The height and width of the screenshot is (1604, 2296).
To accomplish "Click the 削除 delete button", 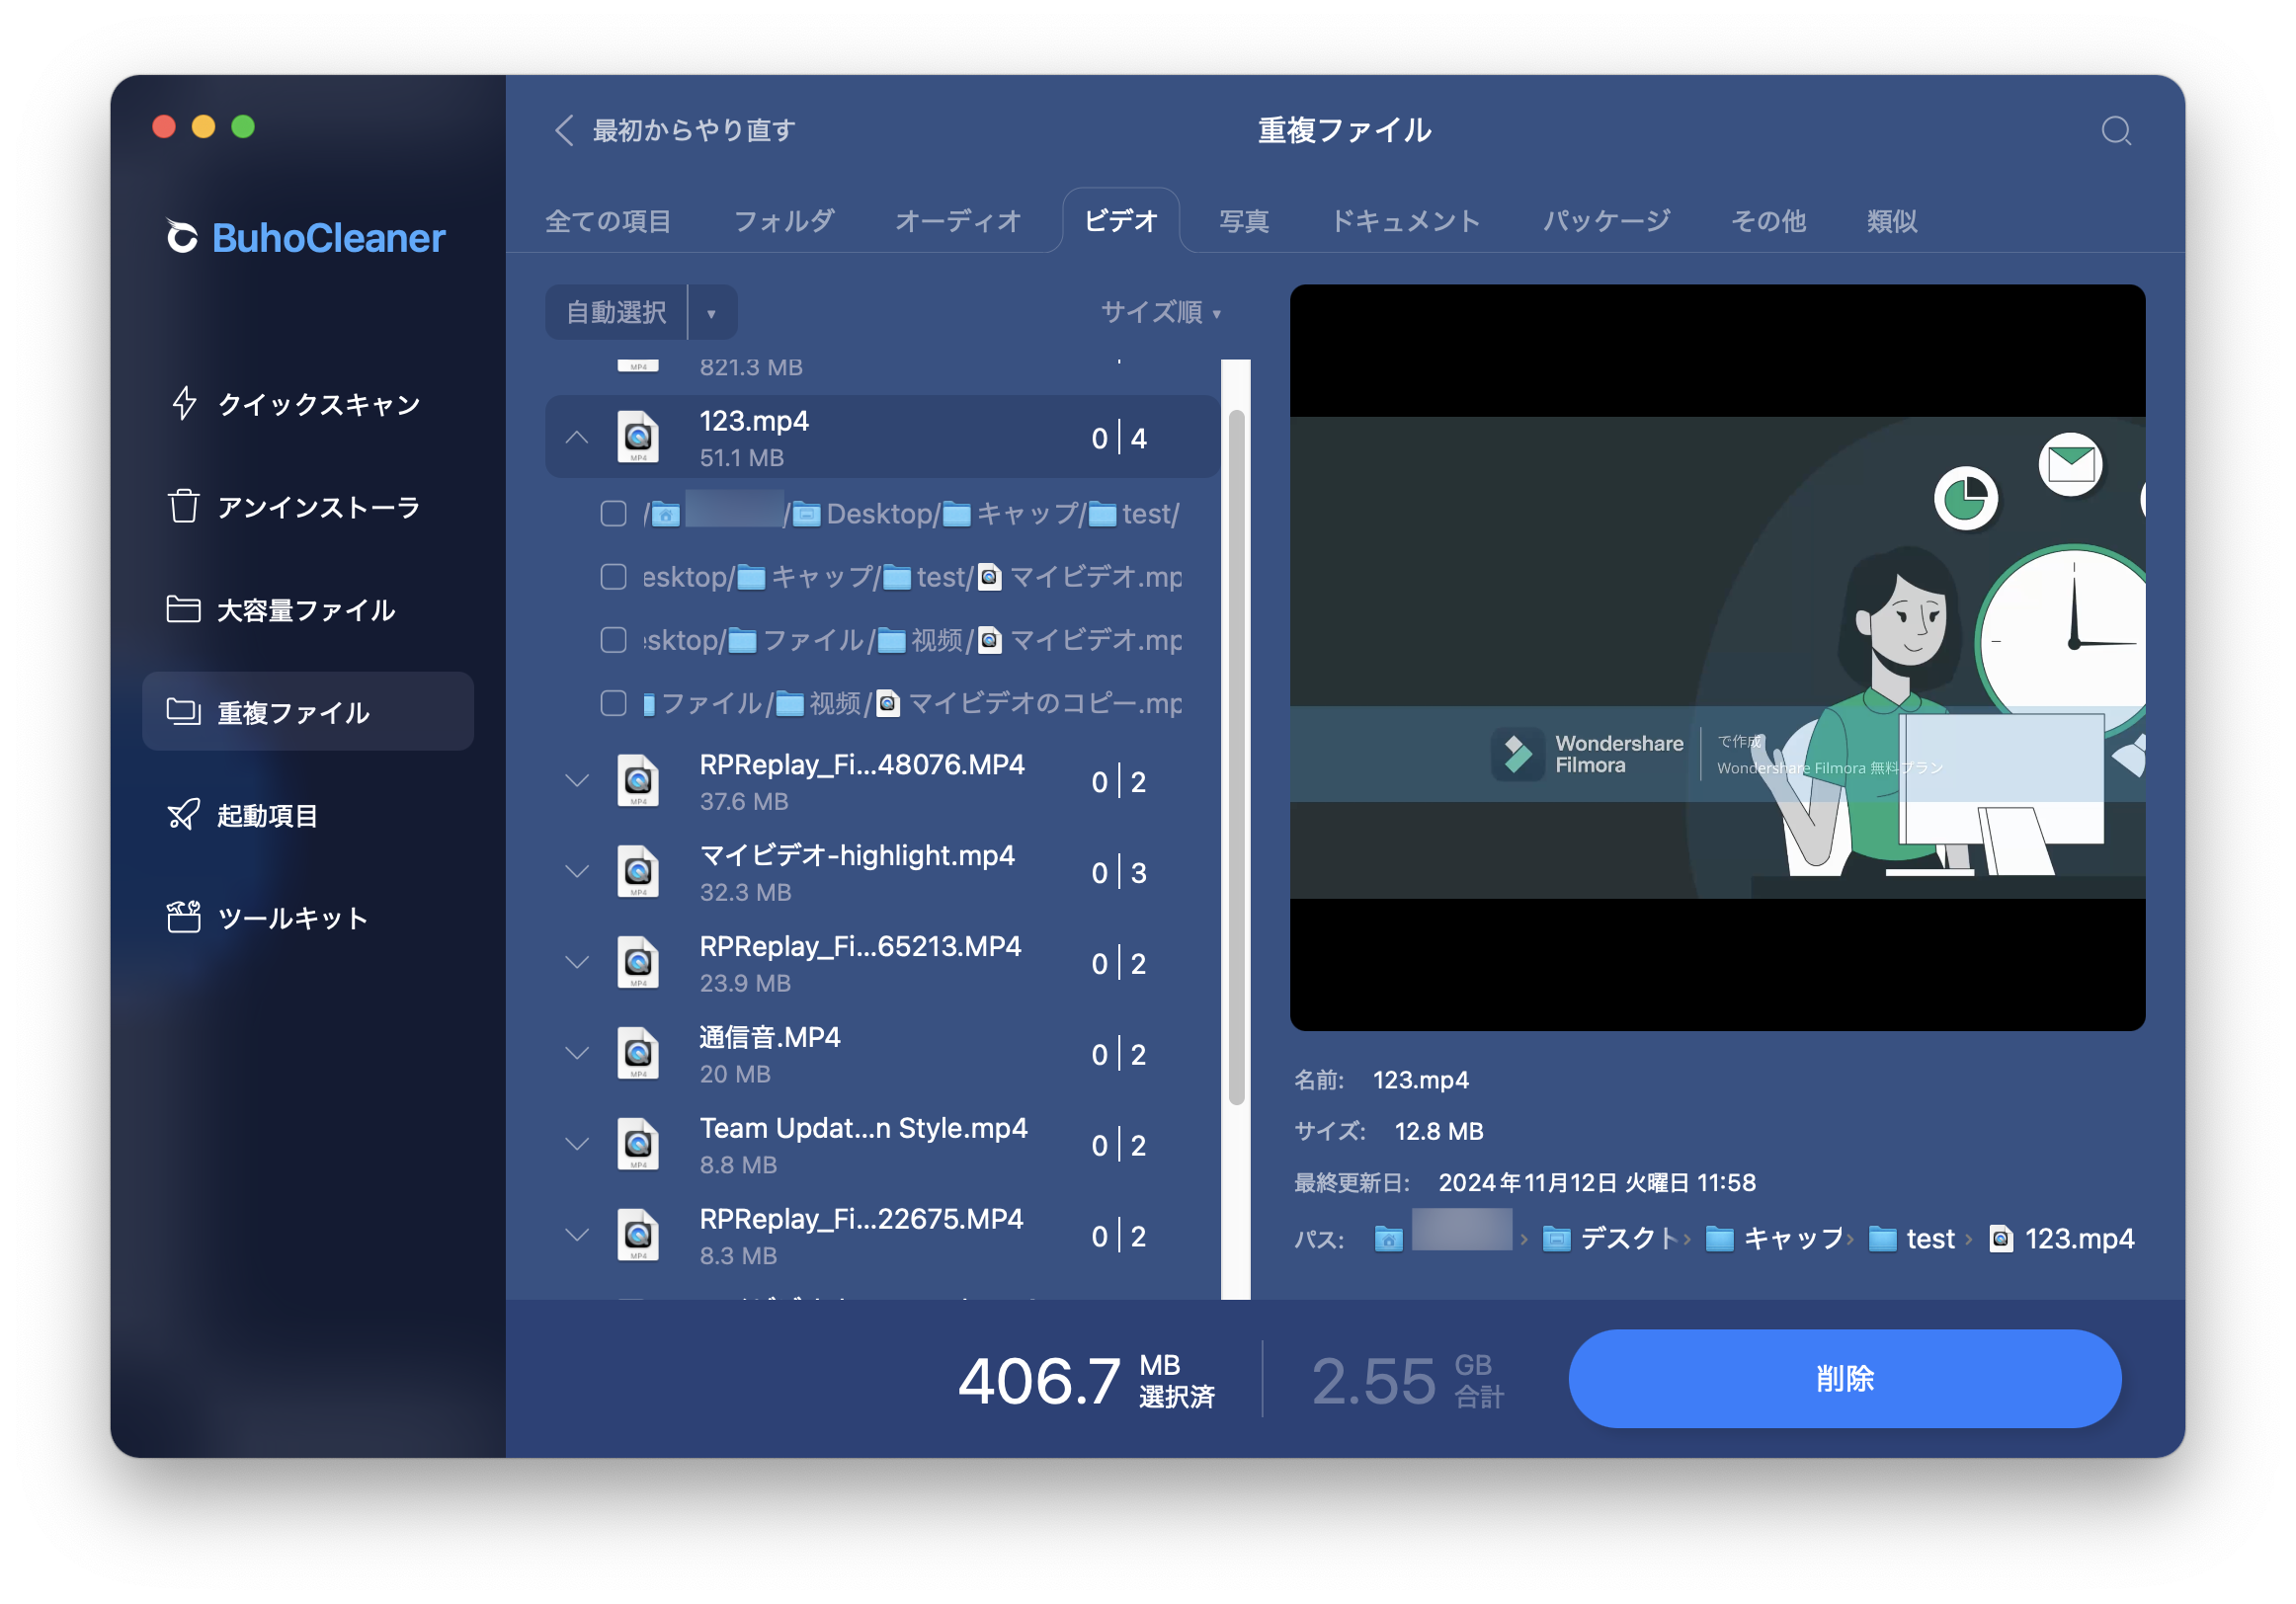I will (x=1844, y=1379).
